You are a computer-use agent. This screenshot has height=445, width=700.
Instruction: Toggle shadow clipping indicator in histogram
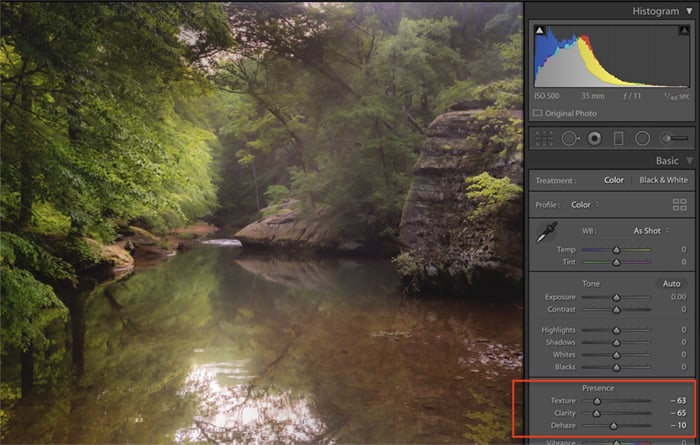click(x=540, y=30)
